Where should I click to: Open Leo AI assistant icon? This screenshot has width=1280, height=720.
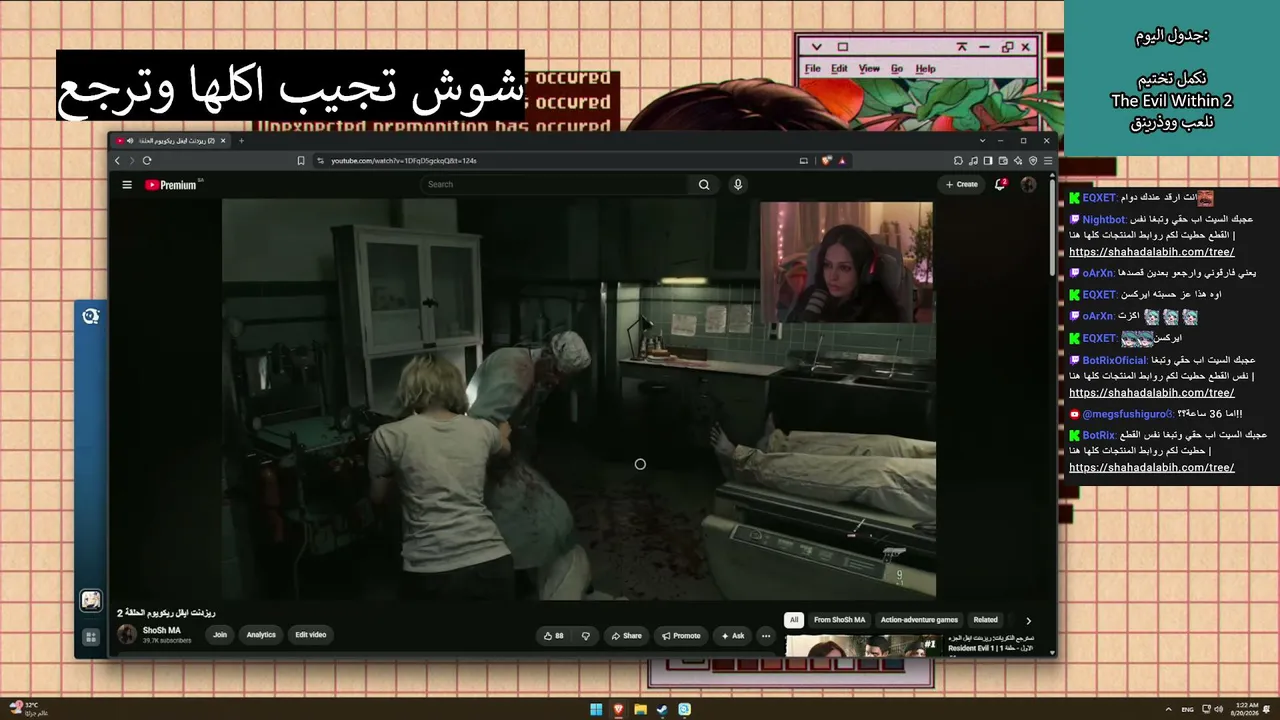pyautogui.click(x=1018, y=160)
